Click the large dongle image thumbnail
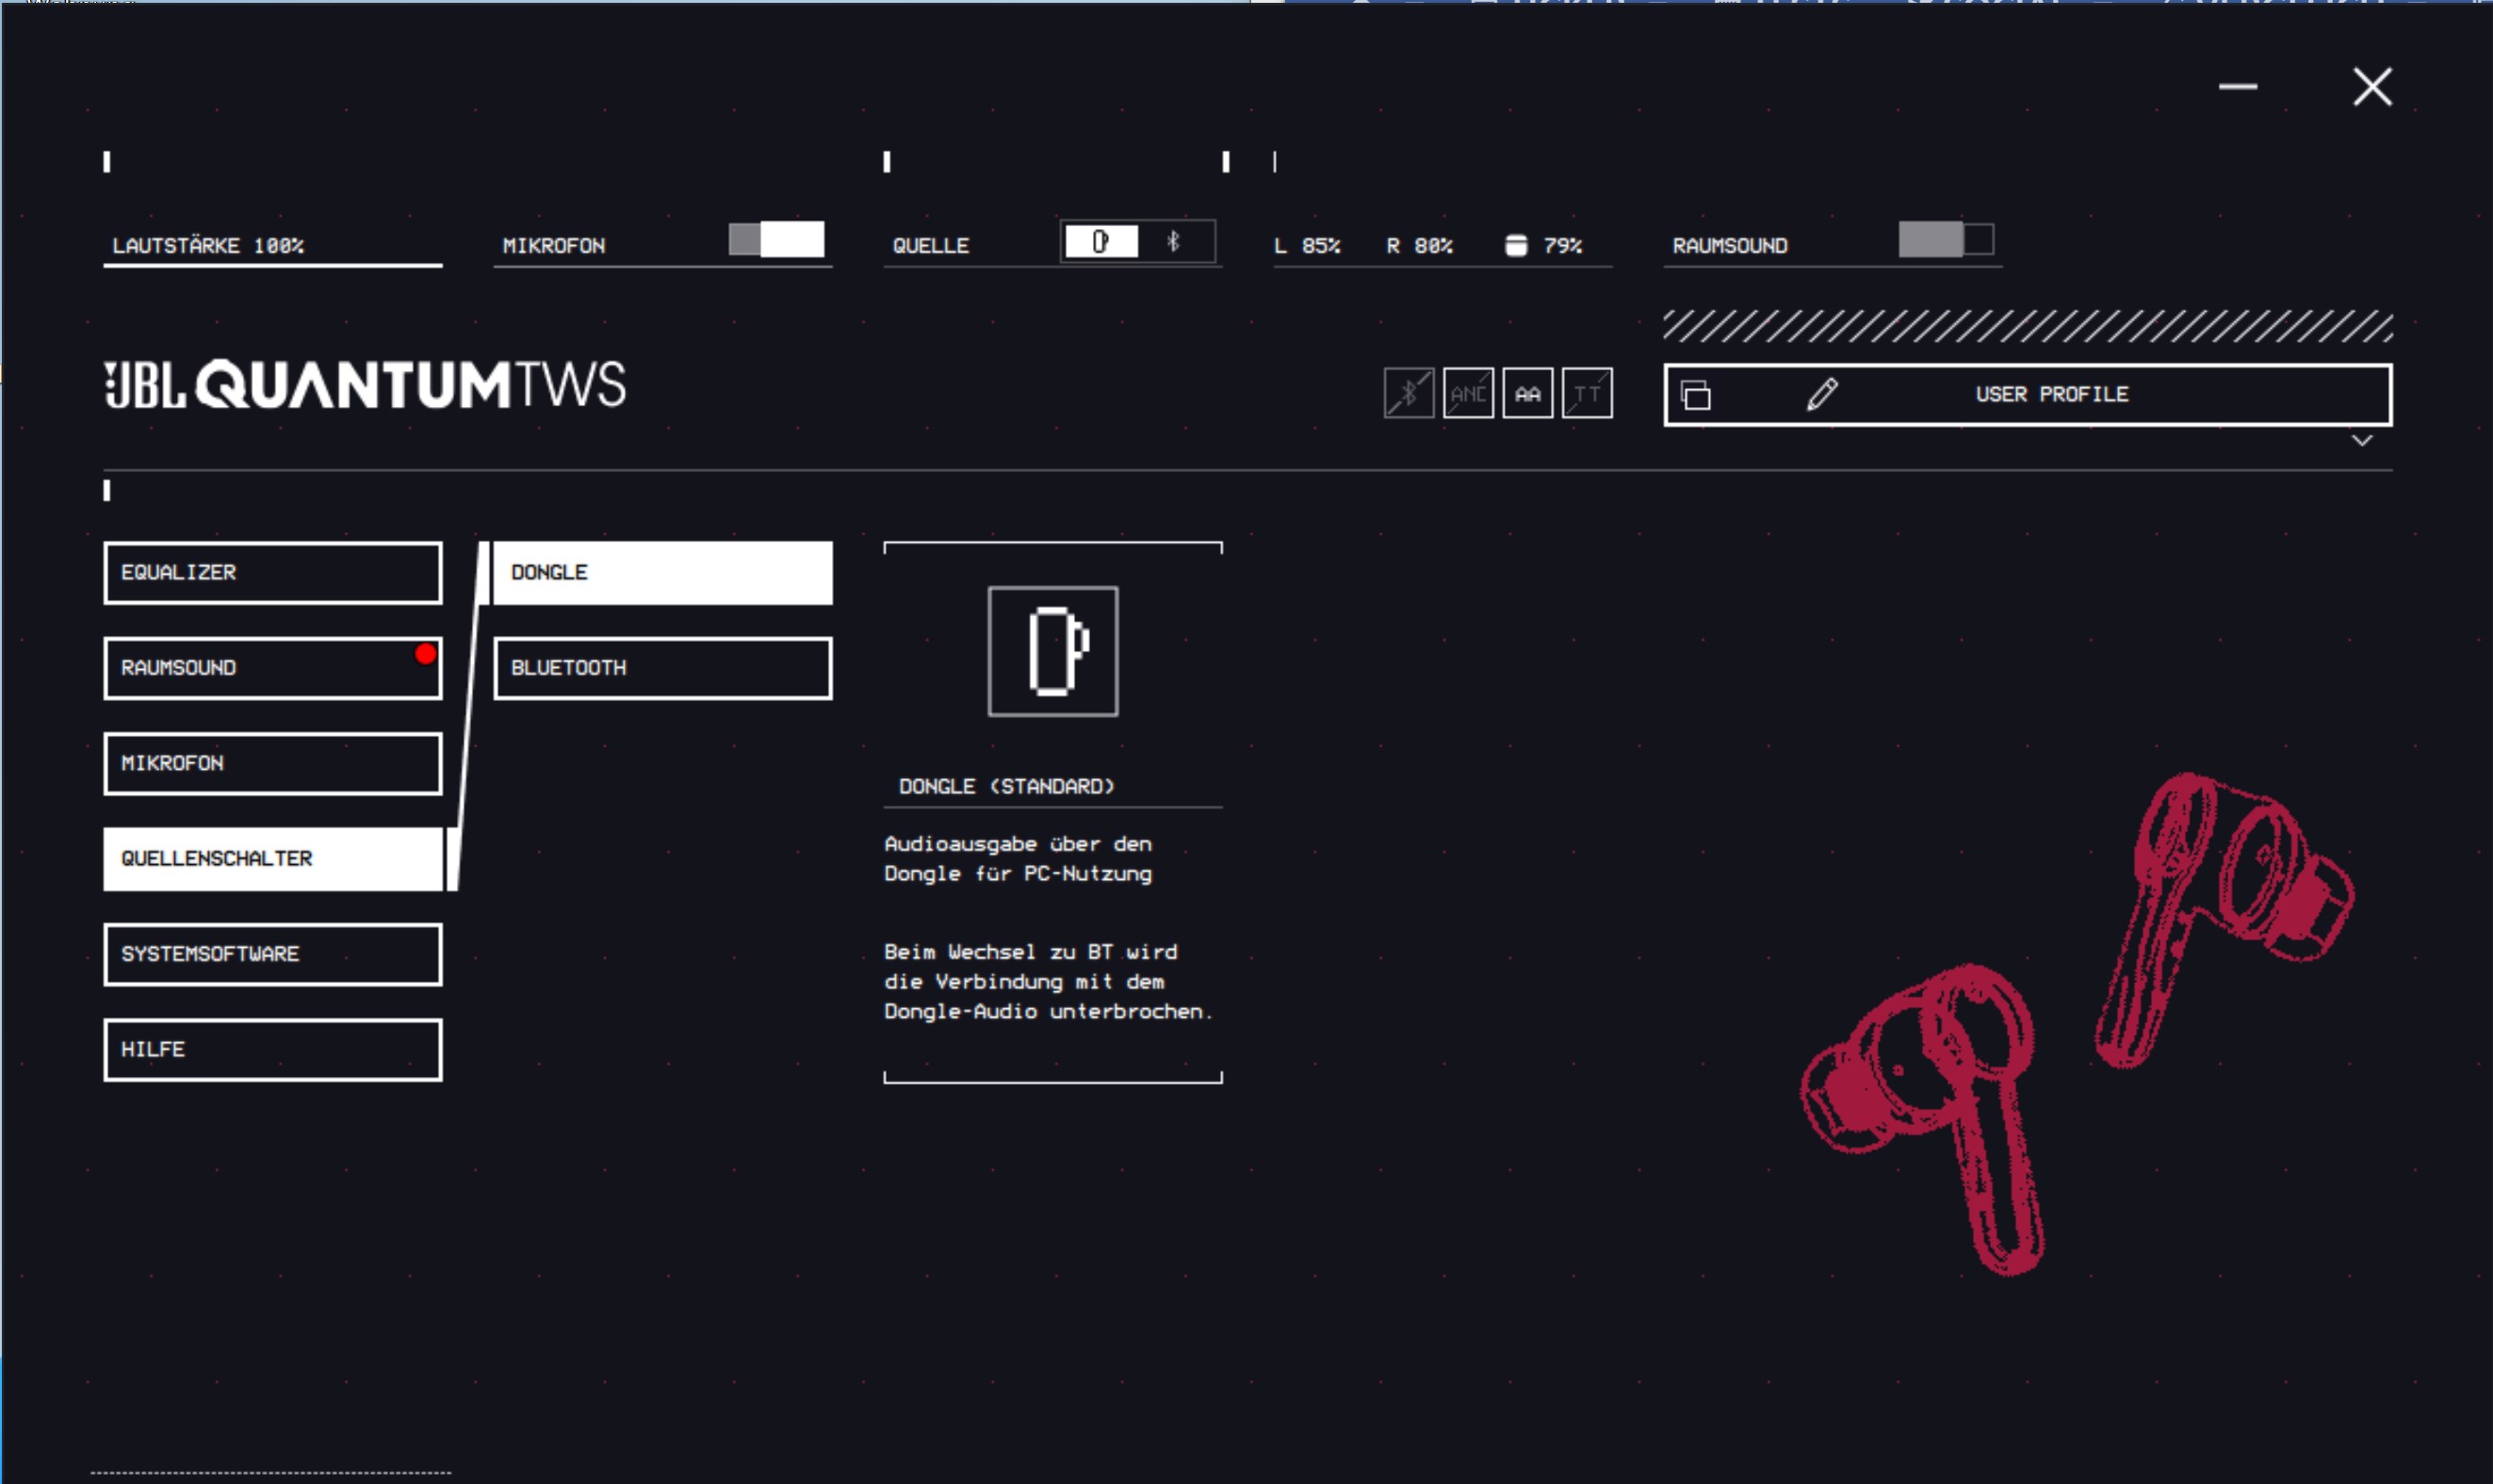The image size is (2493, 1484). pyautogui.click(x=1053, y=651)
